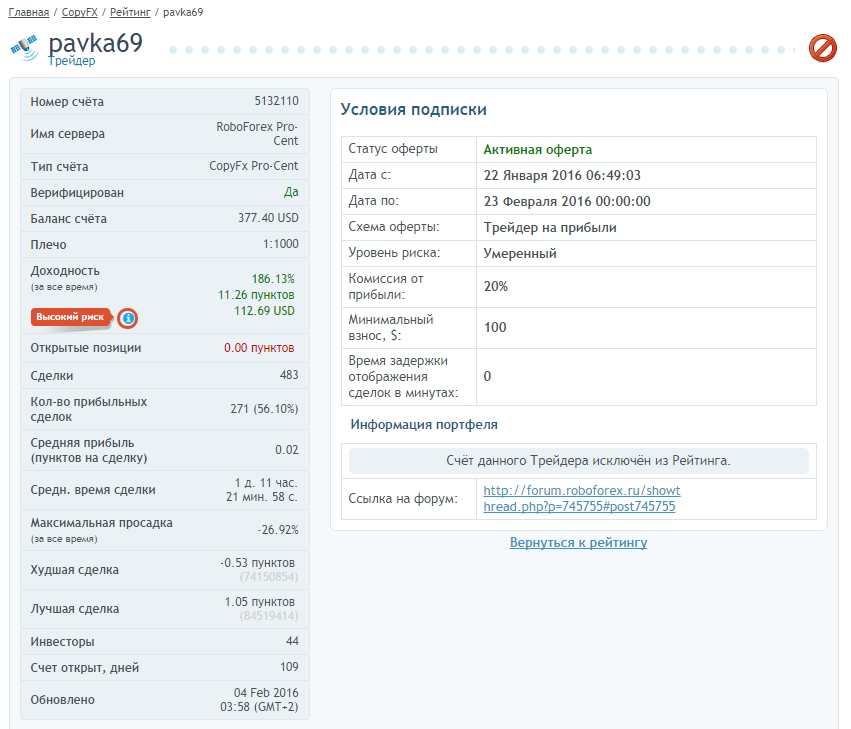Click the RoboForex Pro-Cent server name

(257, 134)
